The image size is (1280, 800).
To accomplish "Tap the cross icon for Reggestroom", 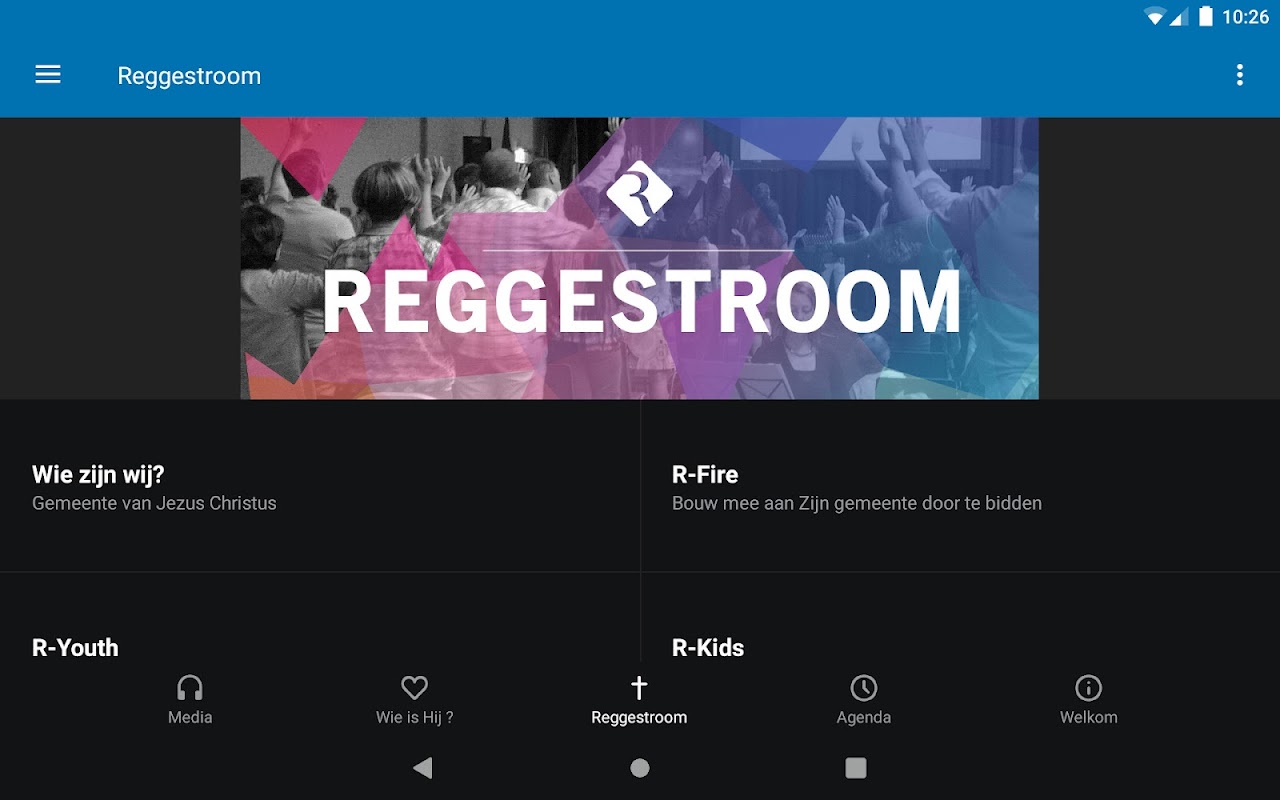I will click(x=639, y=688).
